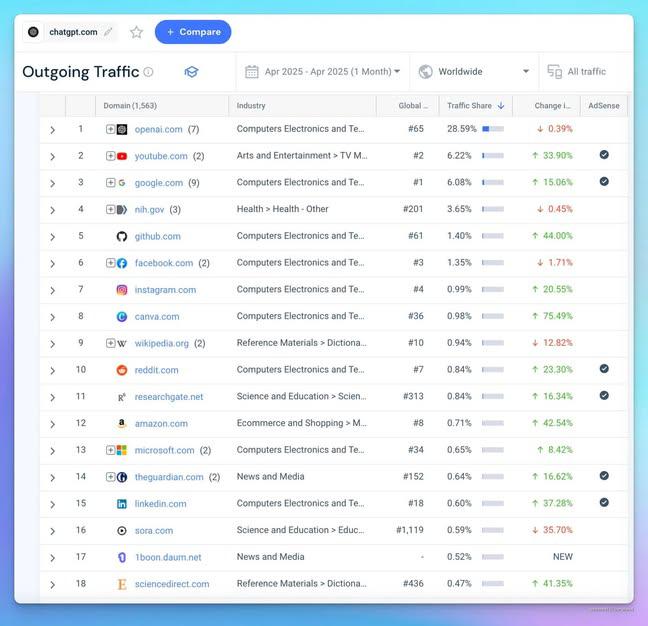The height and width of the screenshot is (626, 648).
Task: Expand the youtube.com subdomain group plus box
Action: pos(110,156)
